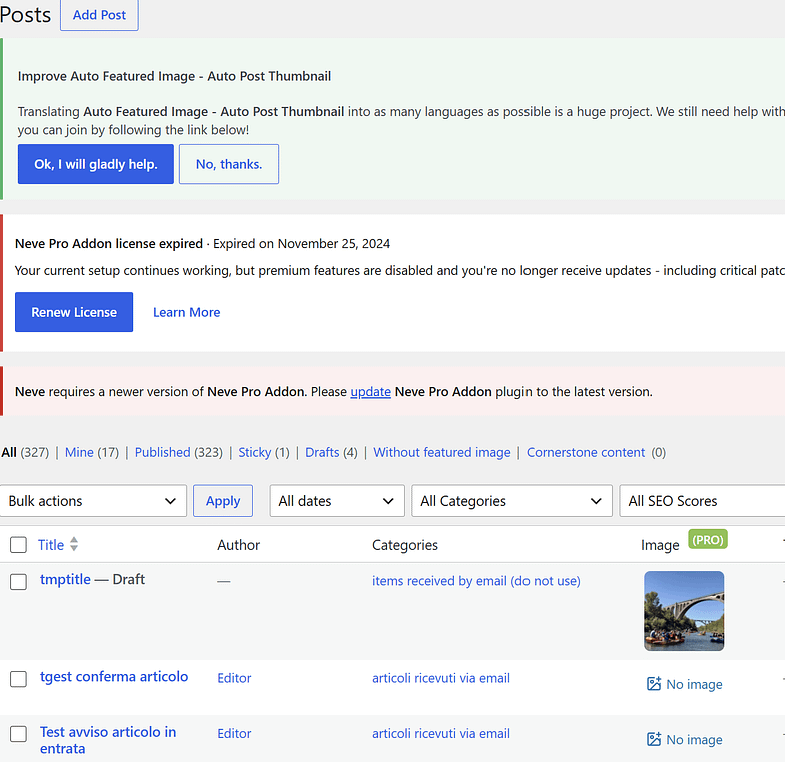Viewport: 785px width, 762px height.
Task: Click the No image icon for tgest conferma articolo
Action: pyautogui.click(x=654, y=684)
